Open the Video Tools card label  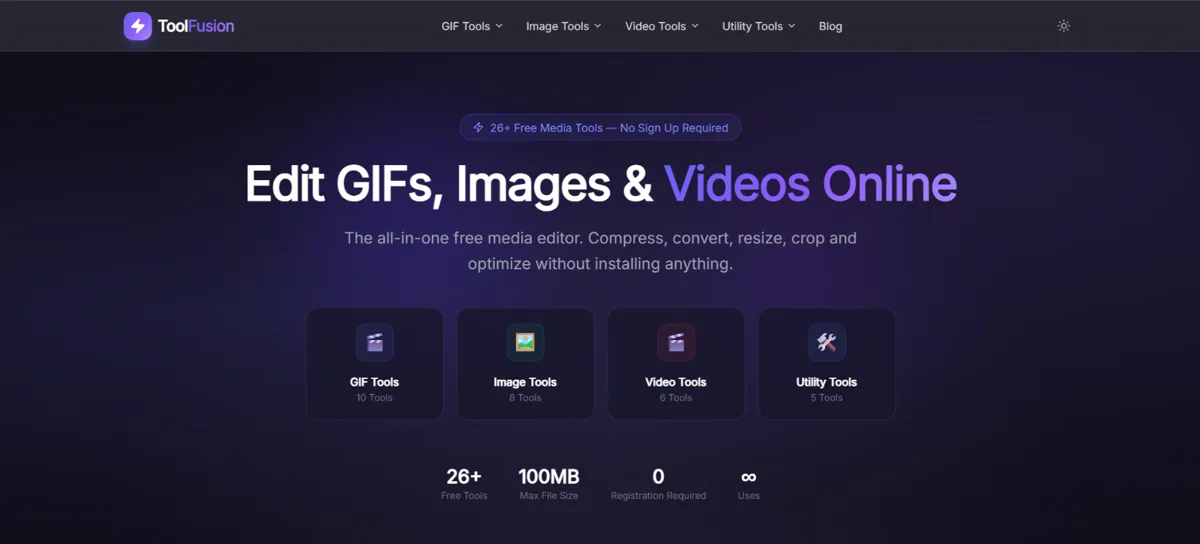tap(676, 382)
